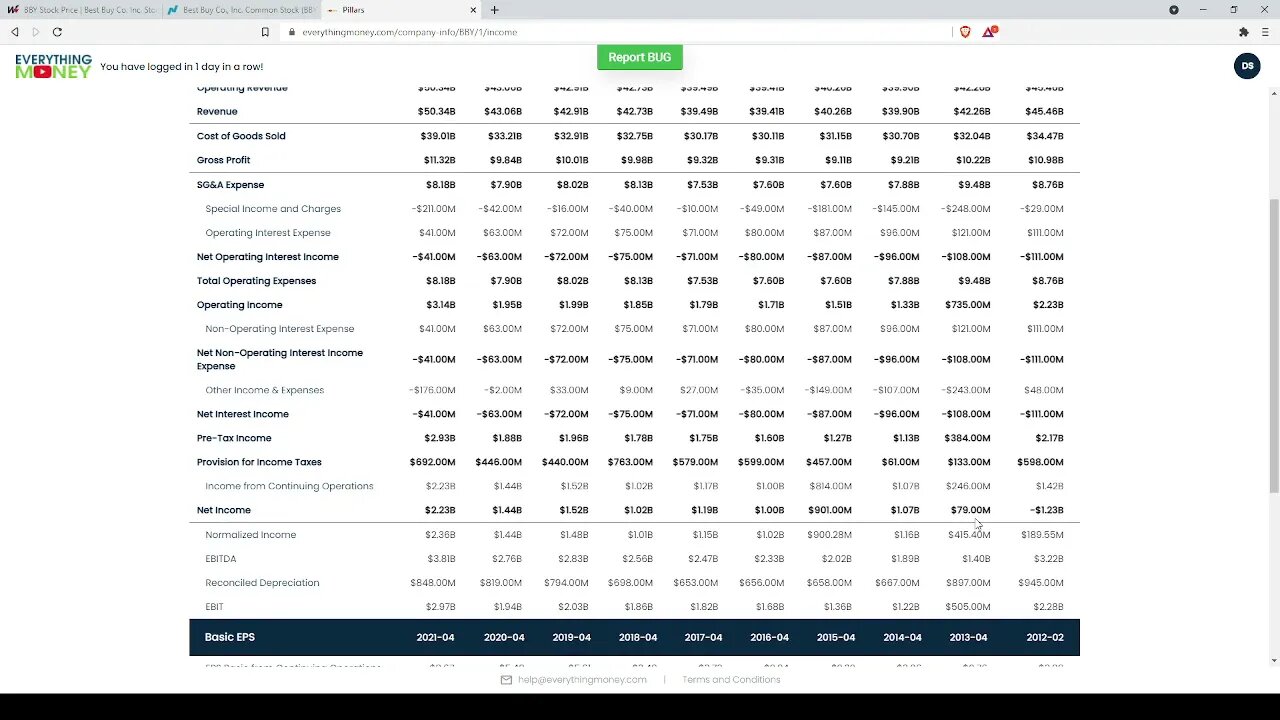This screenshot has height=720, width=1280.
Task: Click the 2012-02 column header
Action: point(1045,637)
